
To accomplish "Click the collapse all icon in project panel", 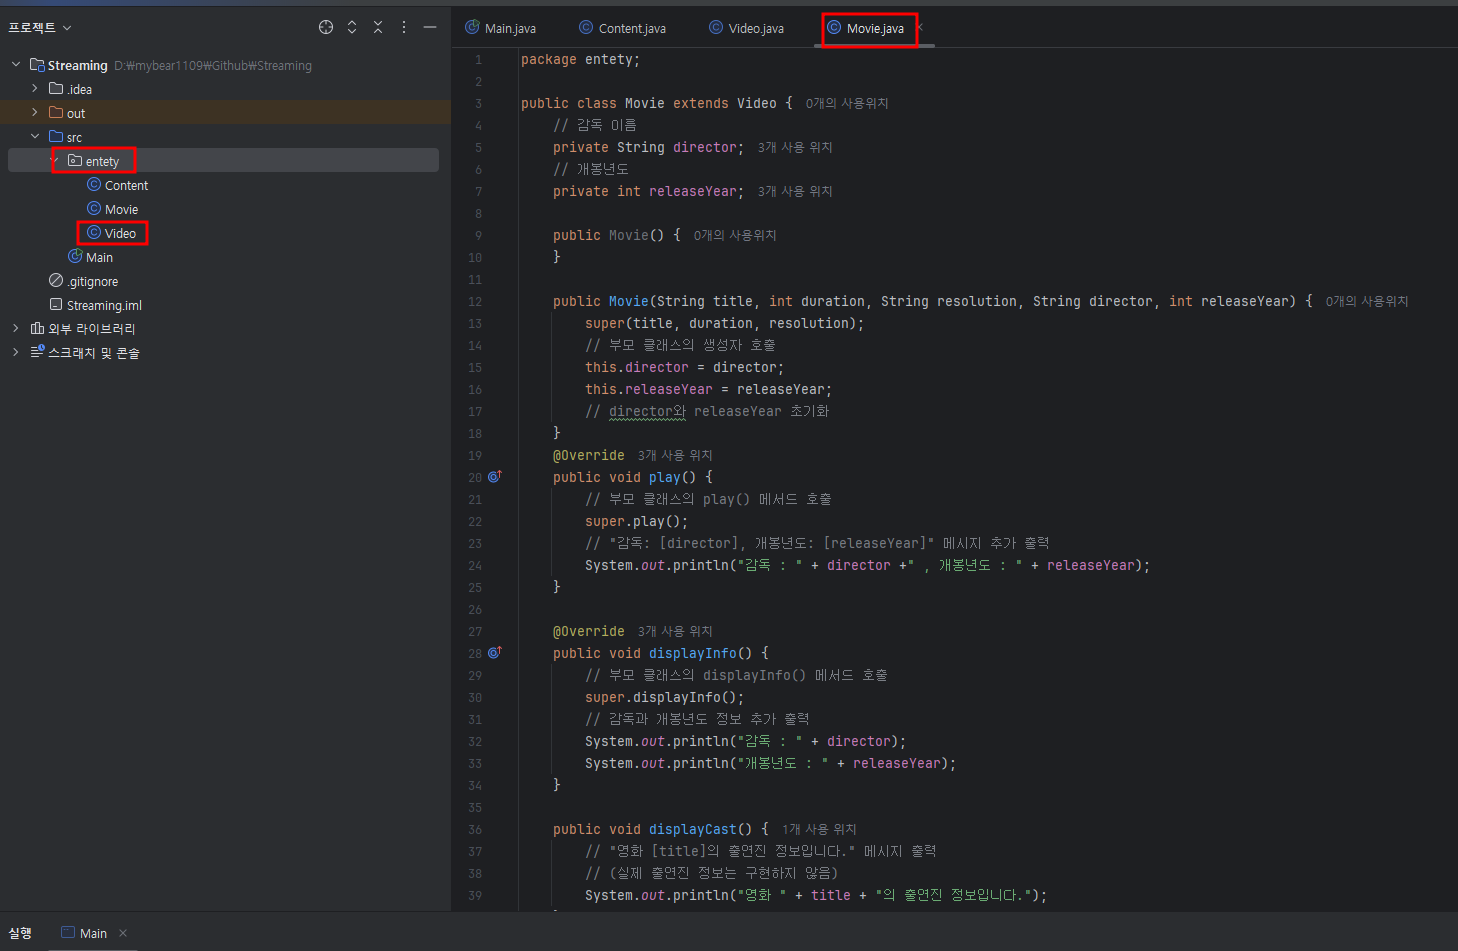I will 378,27.
